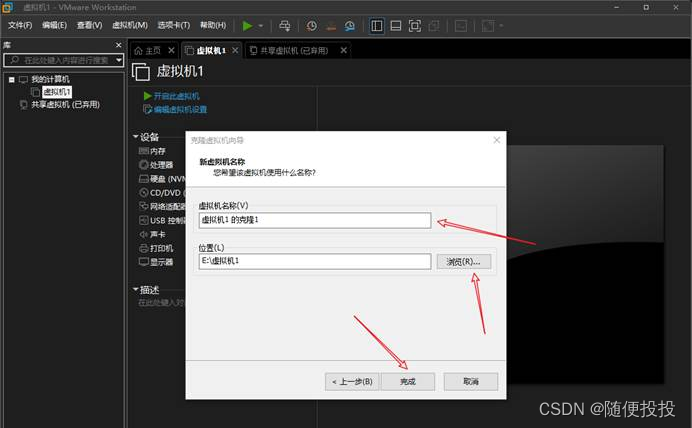Click the 开启此虚拟机 link
This screenshot has height=428, width=692.
[x=177, y=96]
